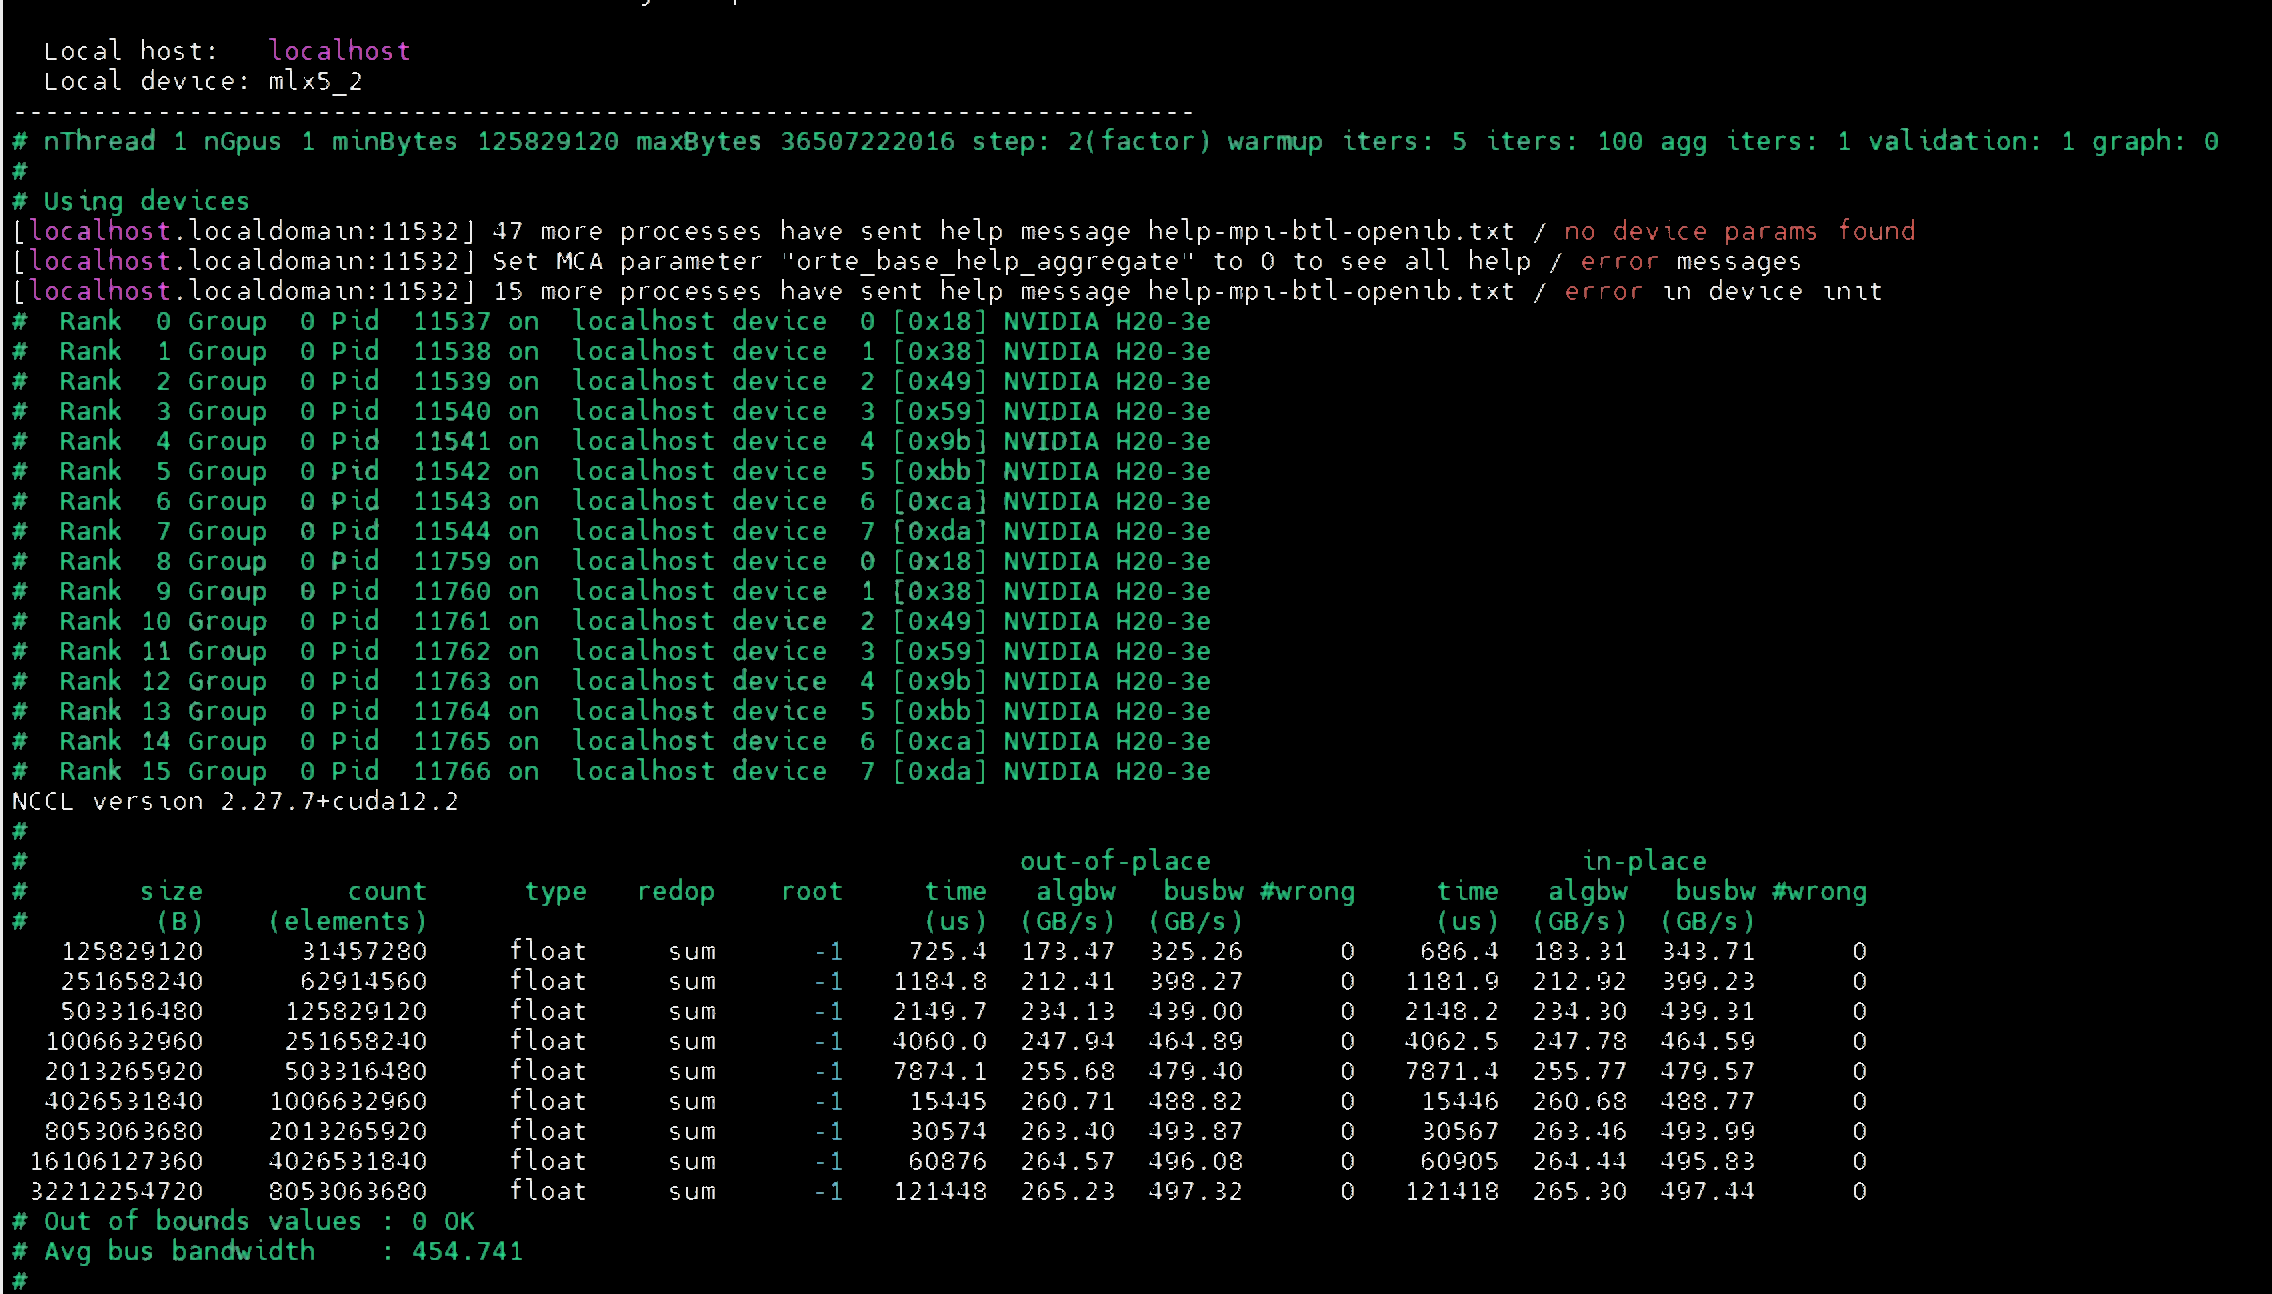Viewport: 2272px width, 1294px height.
Task: Click the pink 'localhost' after Local host
Action: click(339, 51)
